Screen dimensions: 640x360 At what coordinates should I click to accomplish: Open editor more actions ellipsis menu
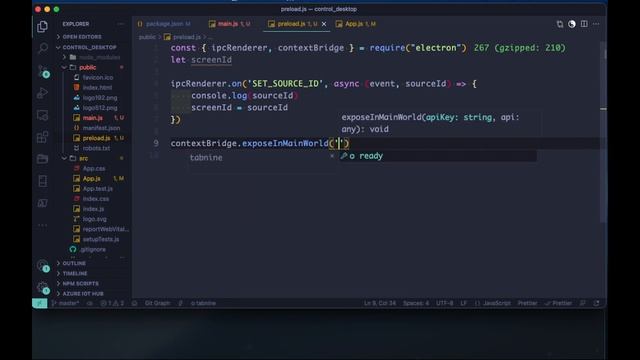click(x=596, y=24)
